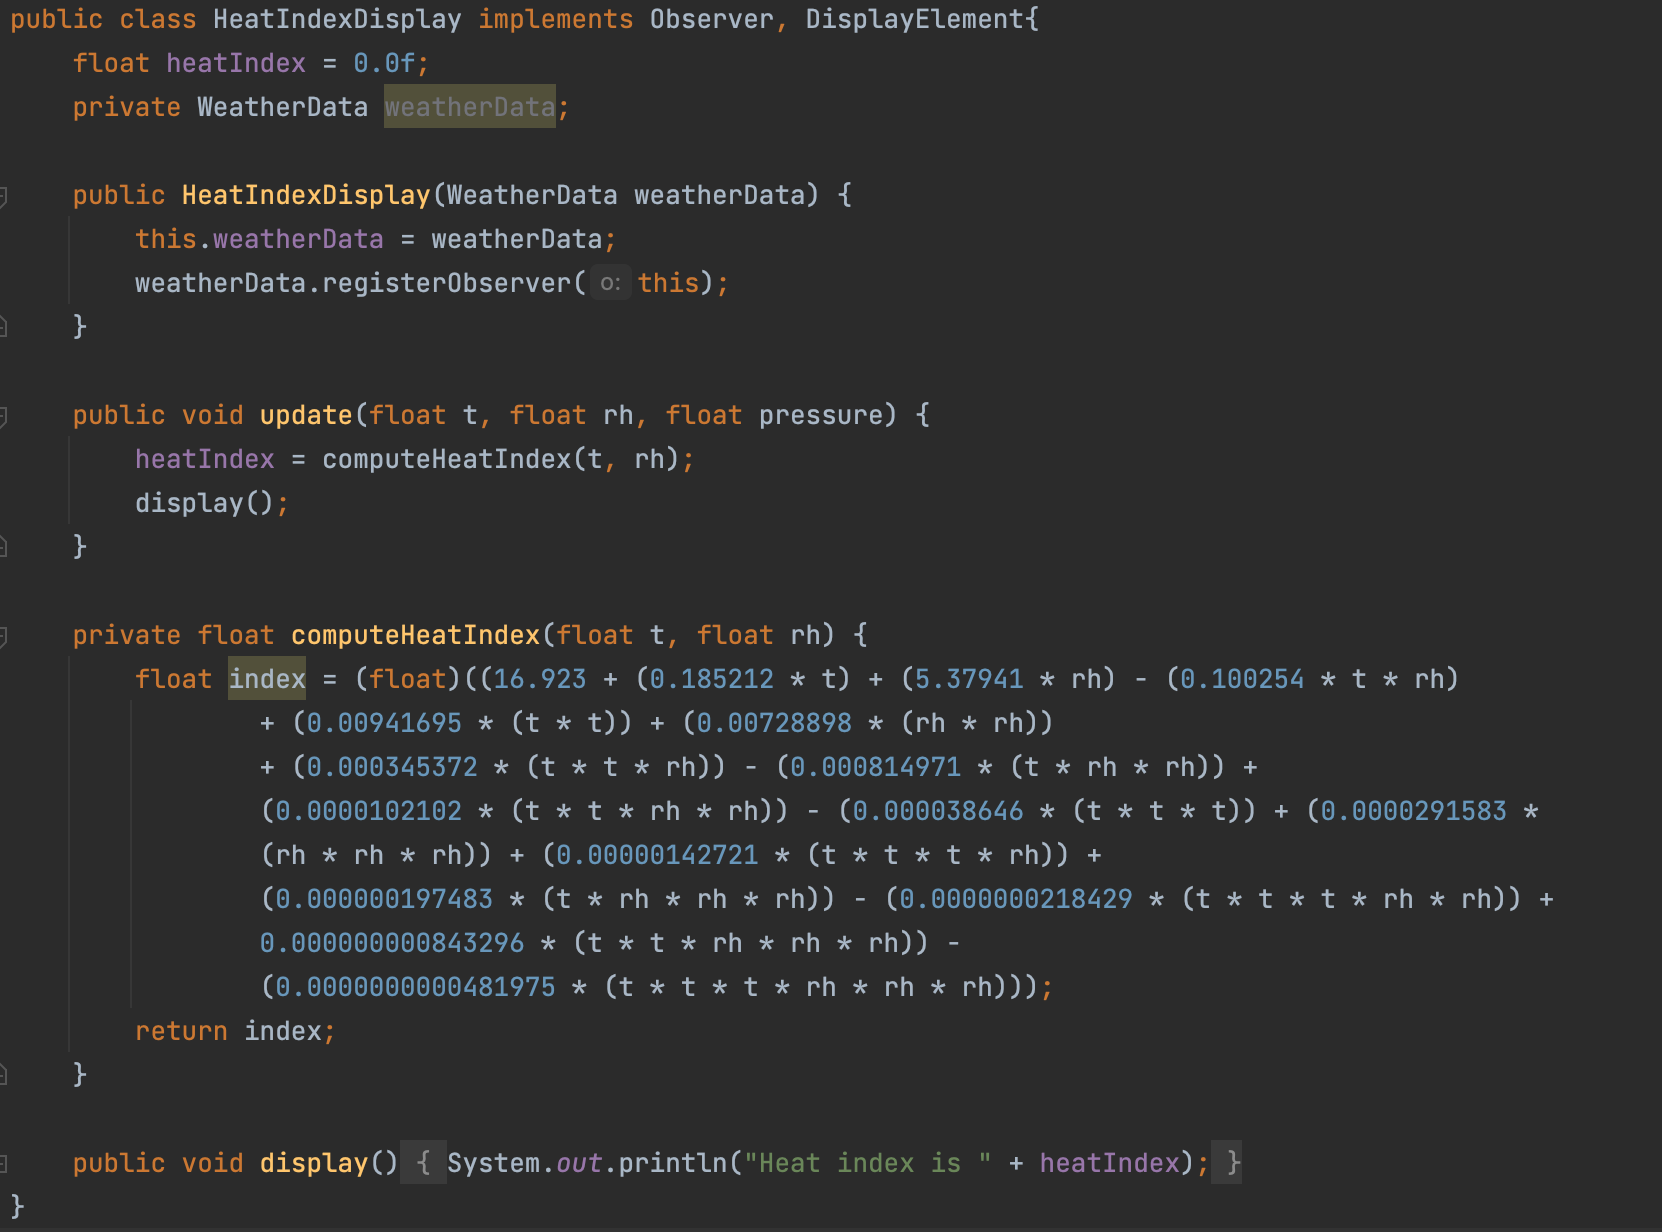
Task: Click the (float) cast keyword
Action: coord(407,679)
